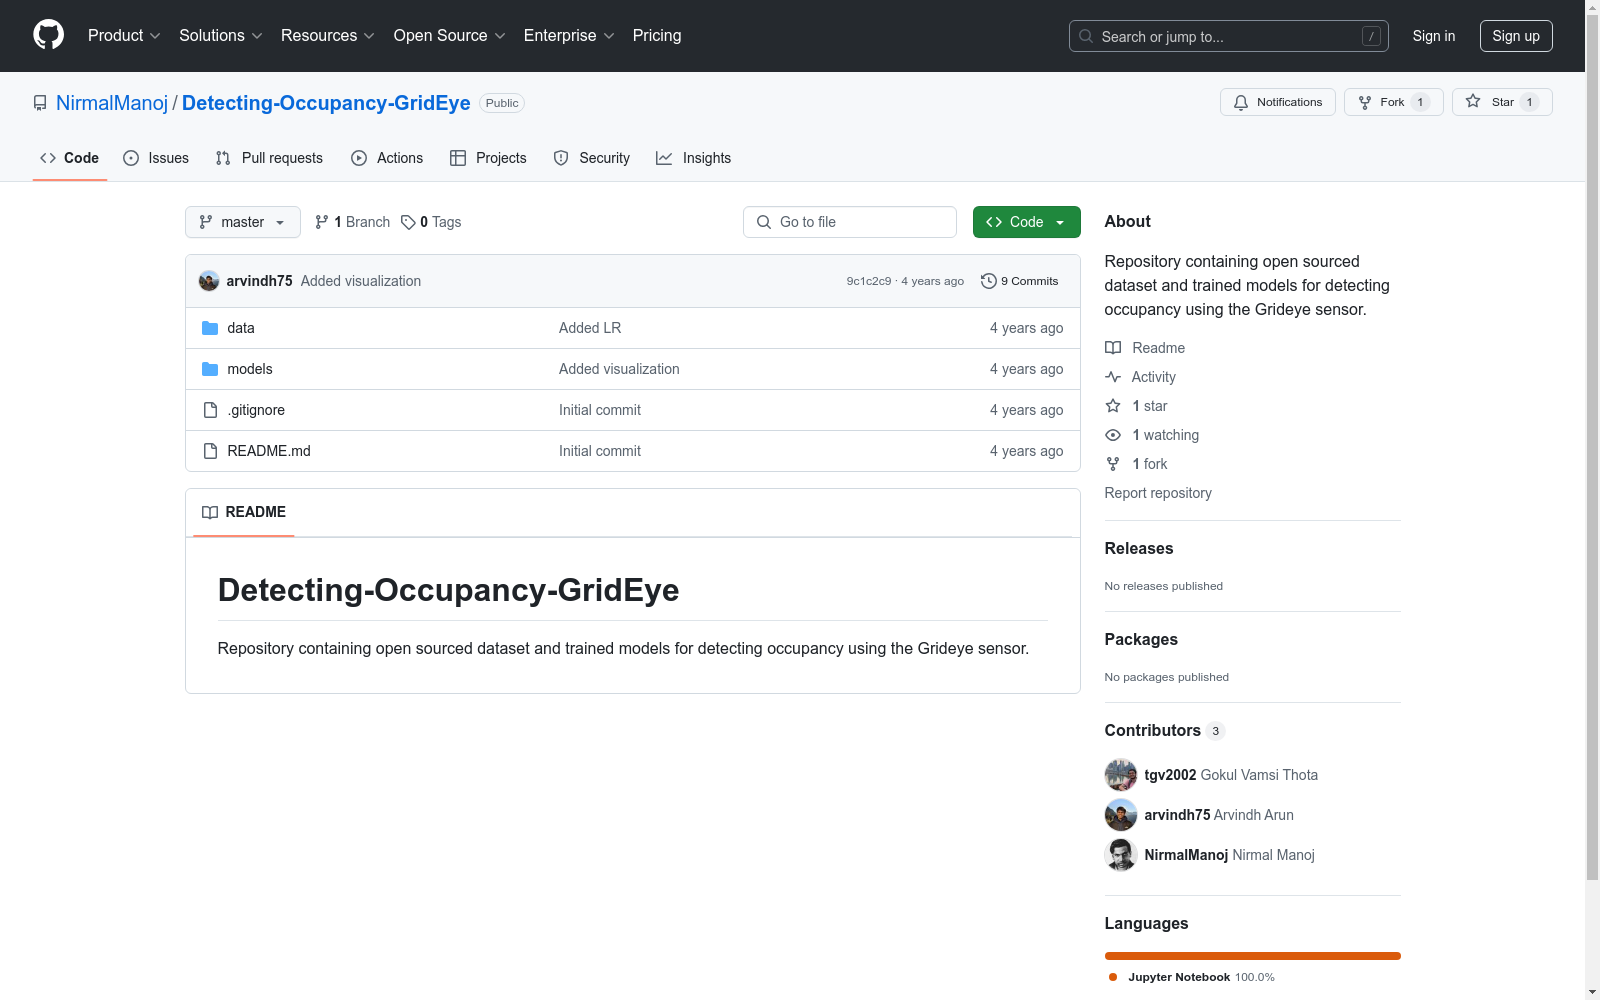Click the eye icon beside 1 watching
This screenshot has height=1000, width=1600.
[1113, 435]
